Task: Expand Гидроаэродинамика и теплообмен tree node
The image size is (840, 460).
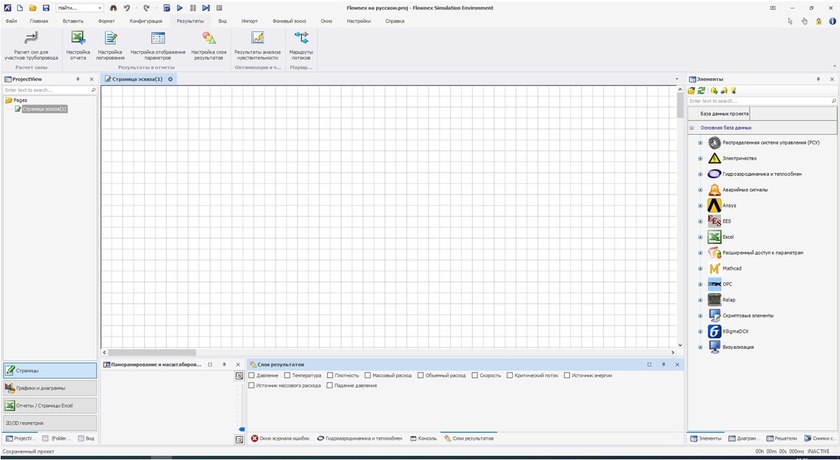Action: pos(700,174)
